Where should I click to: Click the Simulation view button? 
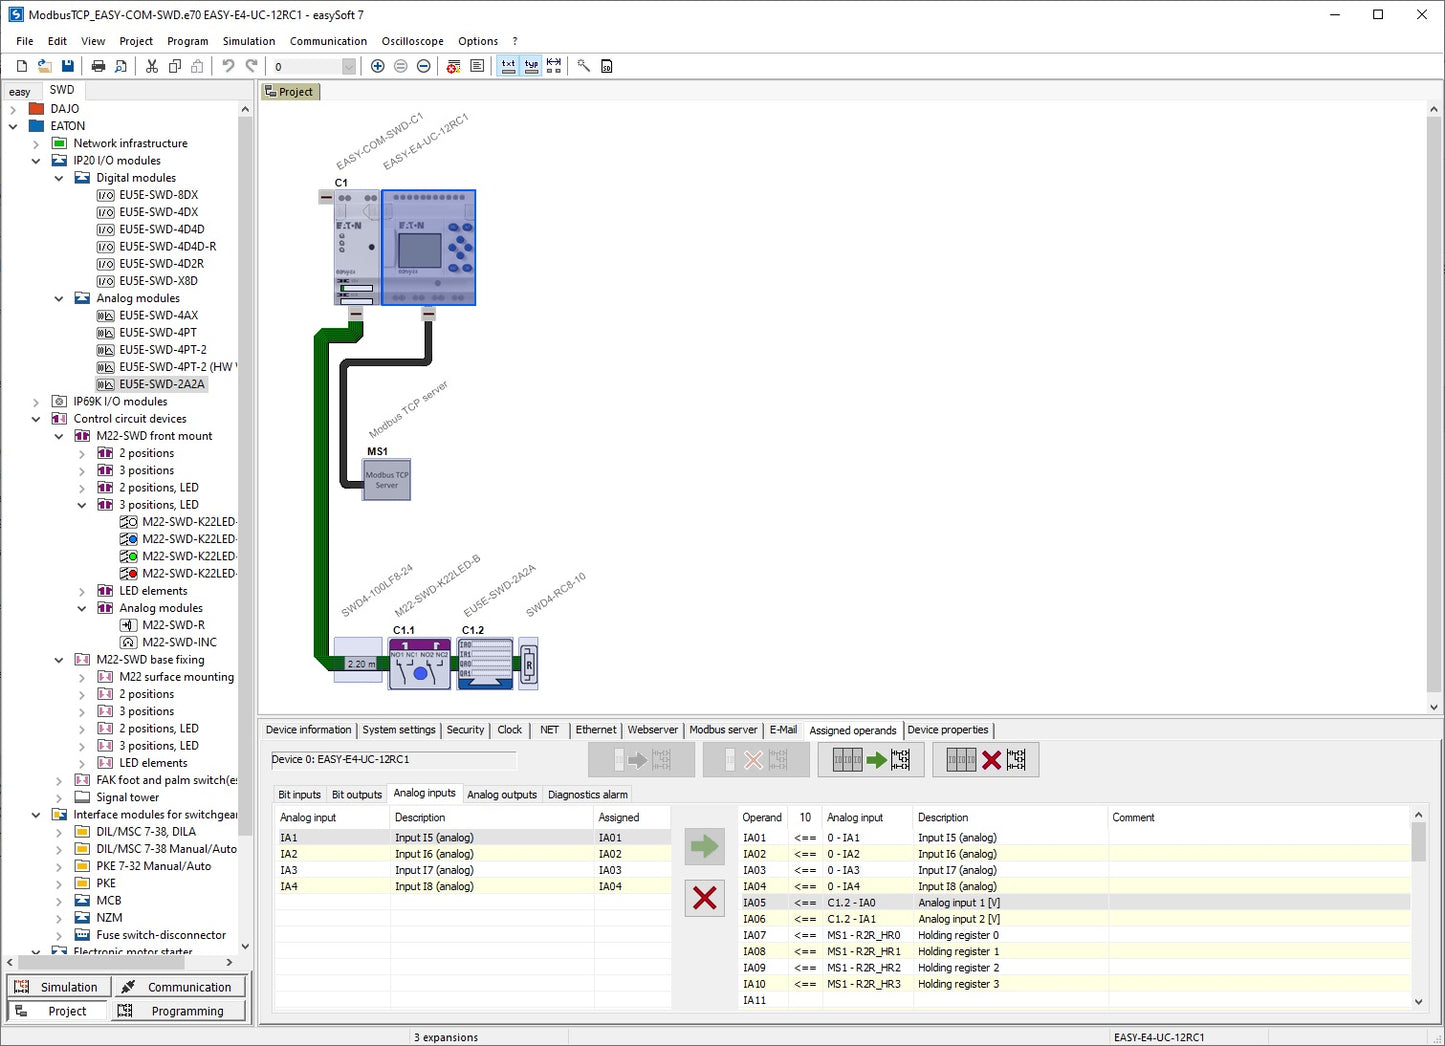[x=58, y=987]
